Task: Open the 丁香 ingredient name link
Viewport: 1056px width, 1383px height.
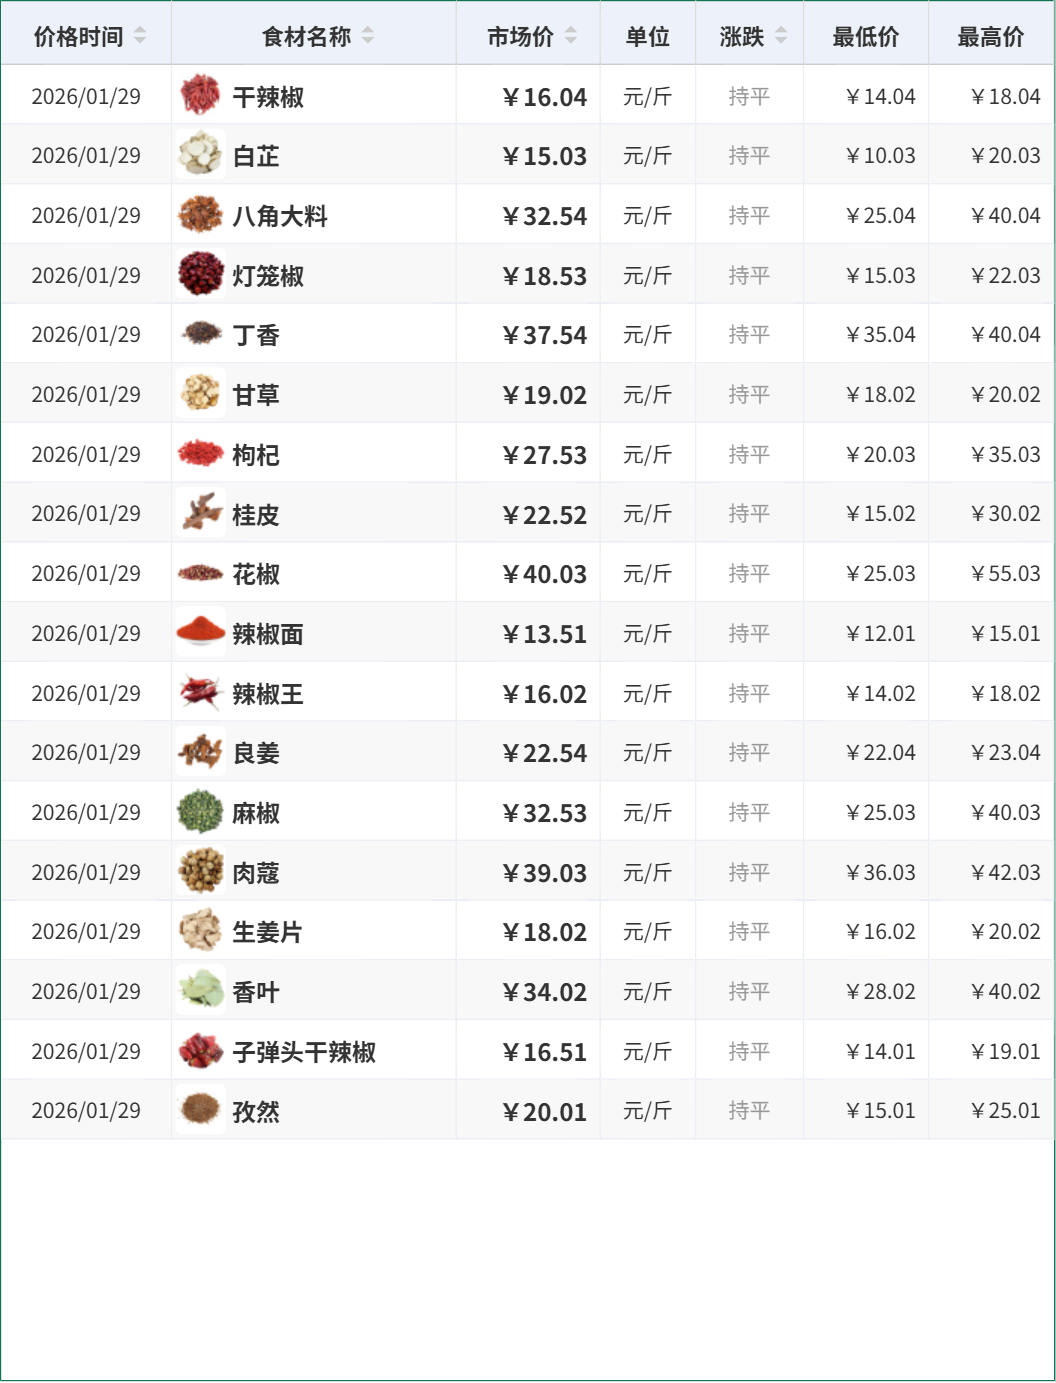Action: coord(256,335)
